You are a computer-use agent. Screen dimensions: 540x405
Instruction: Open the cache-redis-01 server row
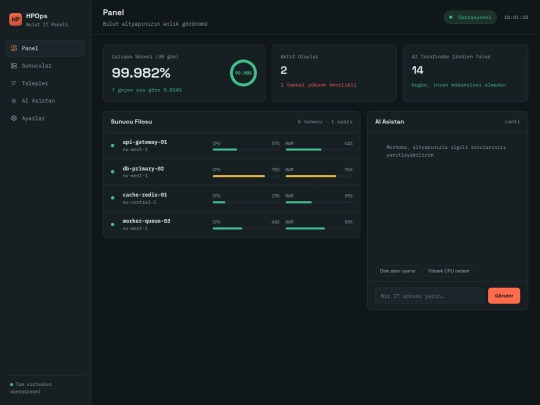(232, 198)
